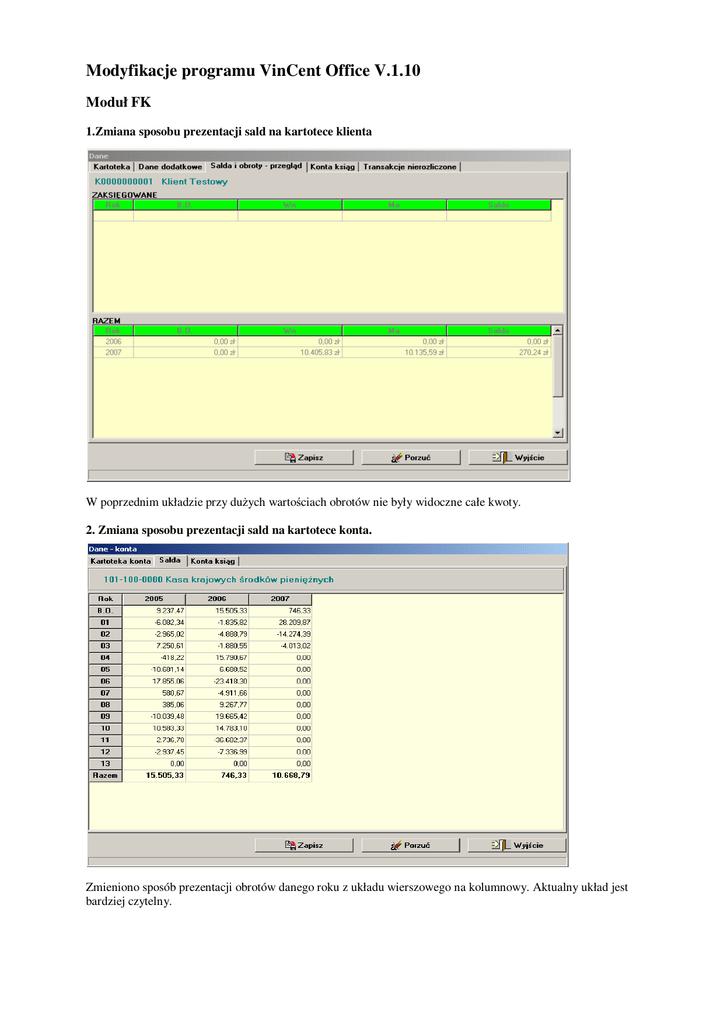This screenshot has width=724, height=1024.
Task: Click Porzuć button in the Dane window
Action: tap(411, 457)
